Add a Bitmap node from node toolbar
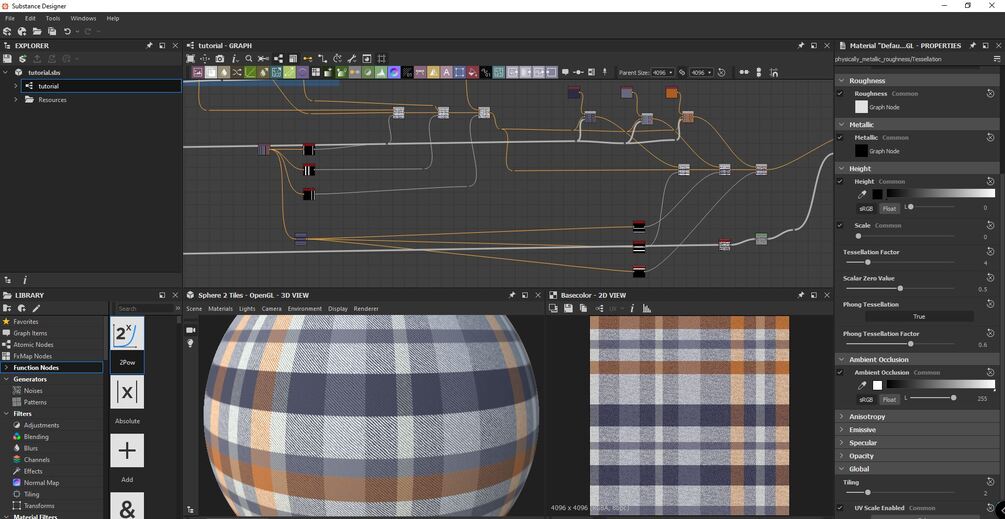Viewport: 1005px width, 519px height. [x=197, y=72]
